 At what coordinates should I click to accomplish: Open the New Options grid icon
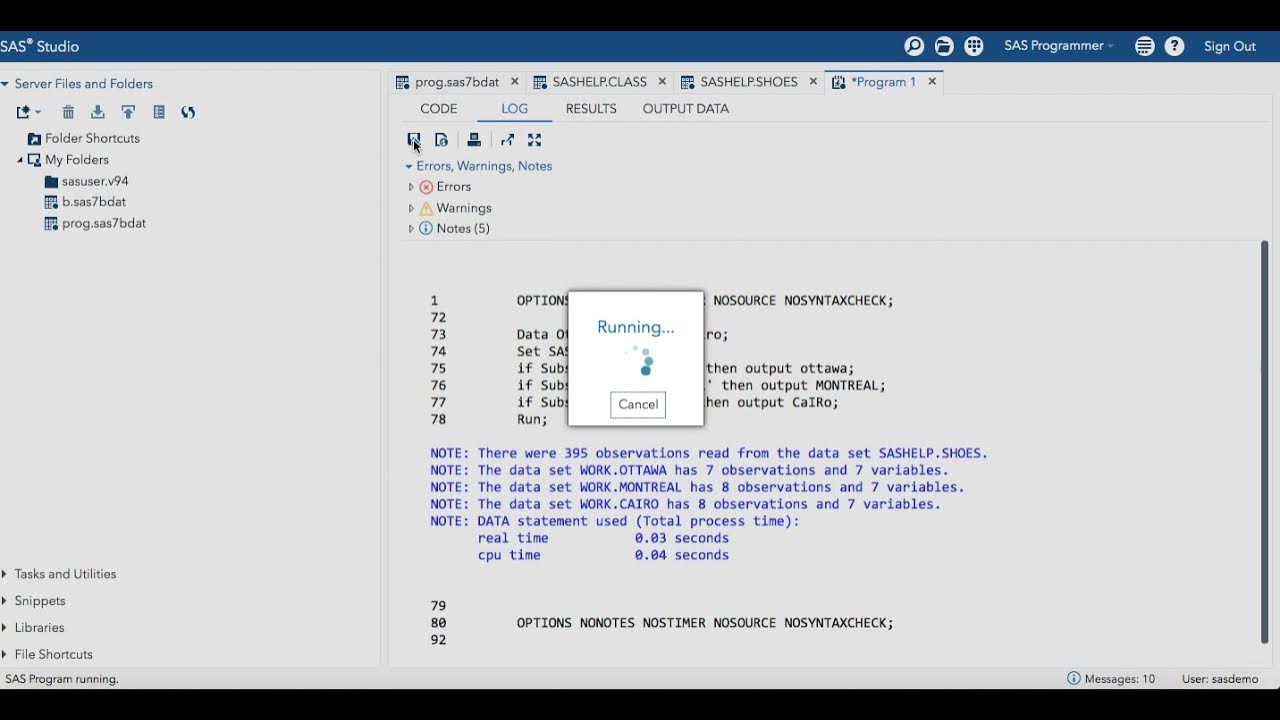(x=974, y=46)
